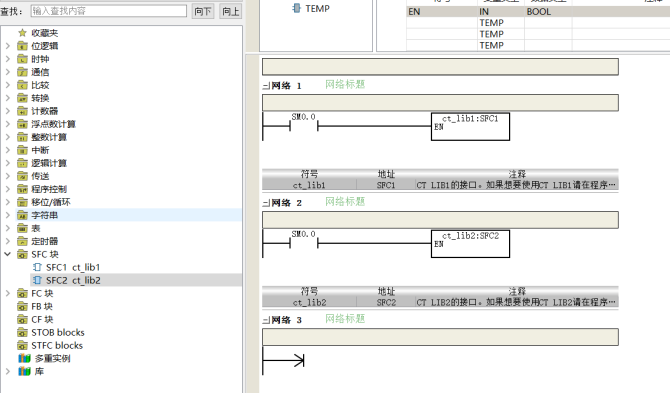Click the 计数器 folder icon

tap(22, 111)
